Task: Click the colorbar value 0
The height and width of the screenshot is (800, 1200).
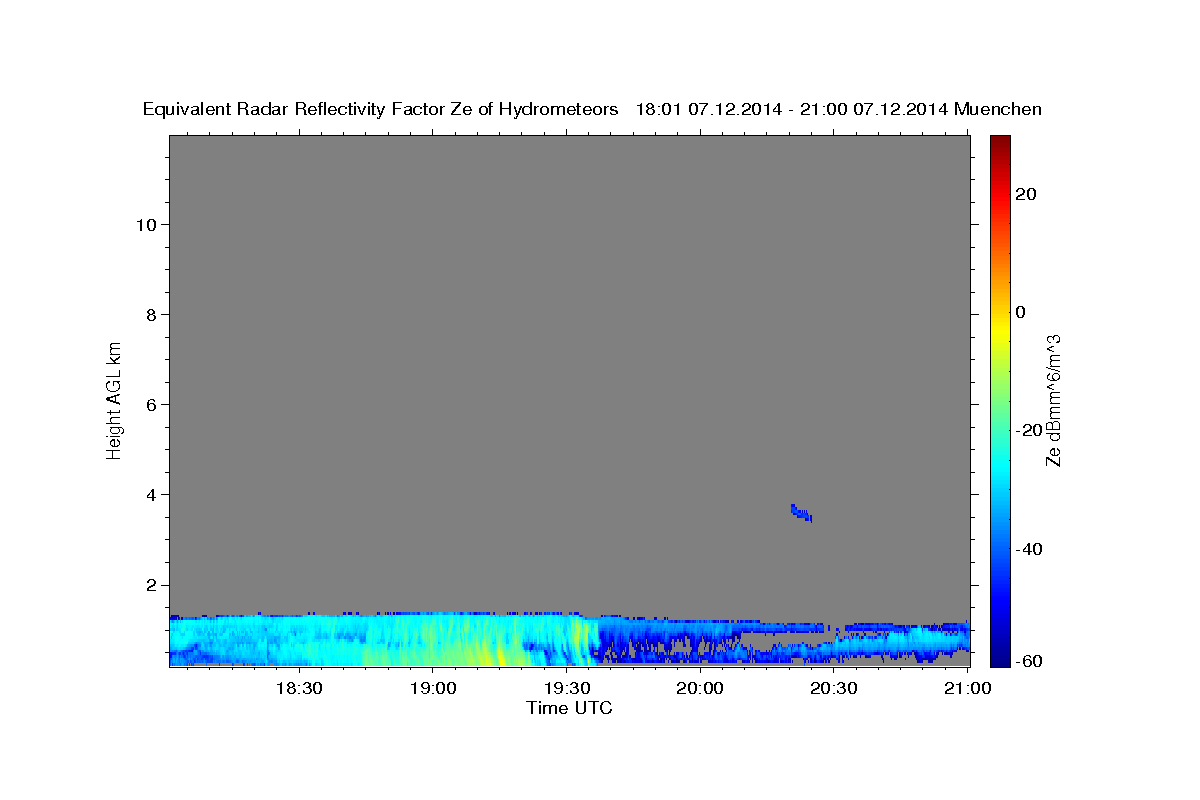Action: point(1021,312)
